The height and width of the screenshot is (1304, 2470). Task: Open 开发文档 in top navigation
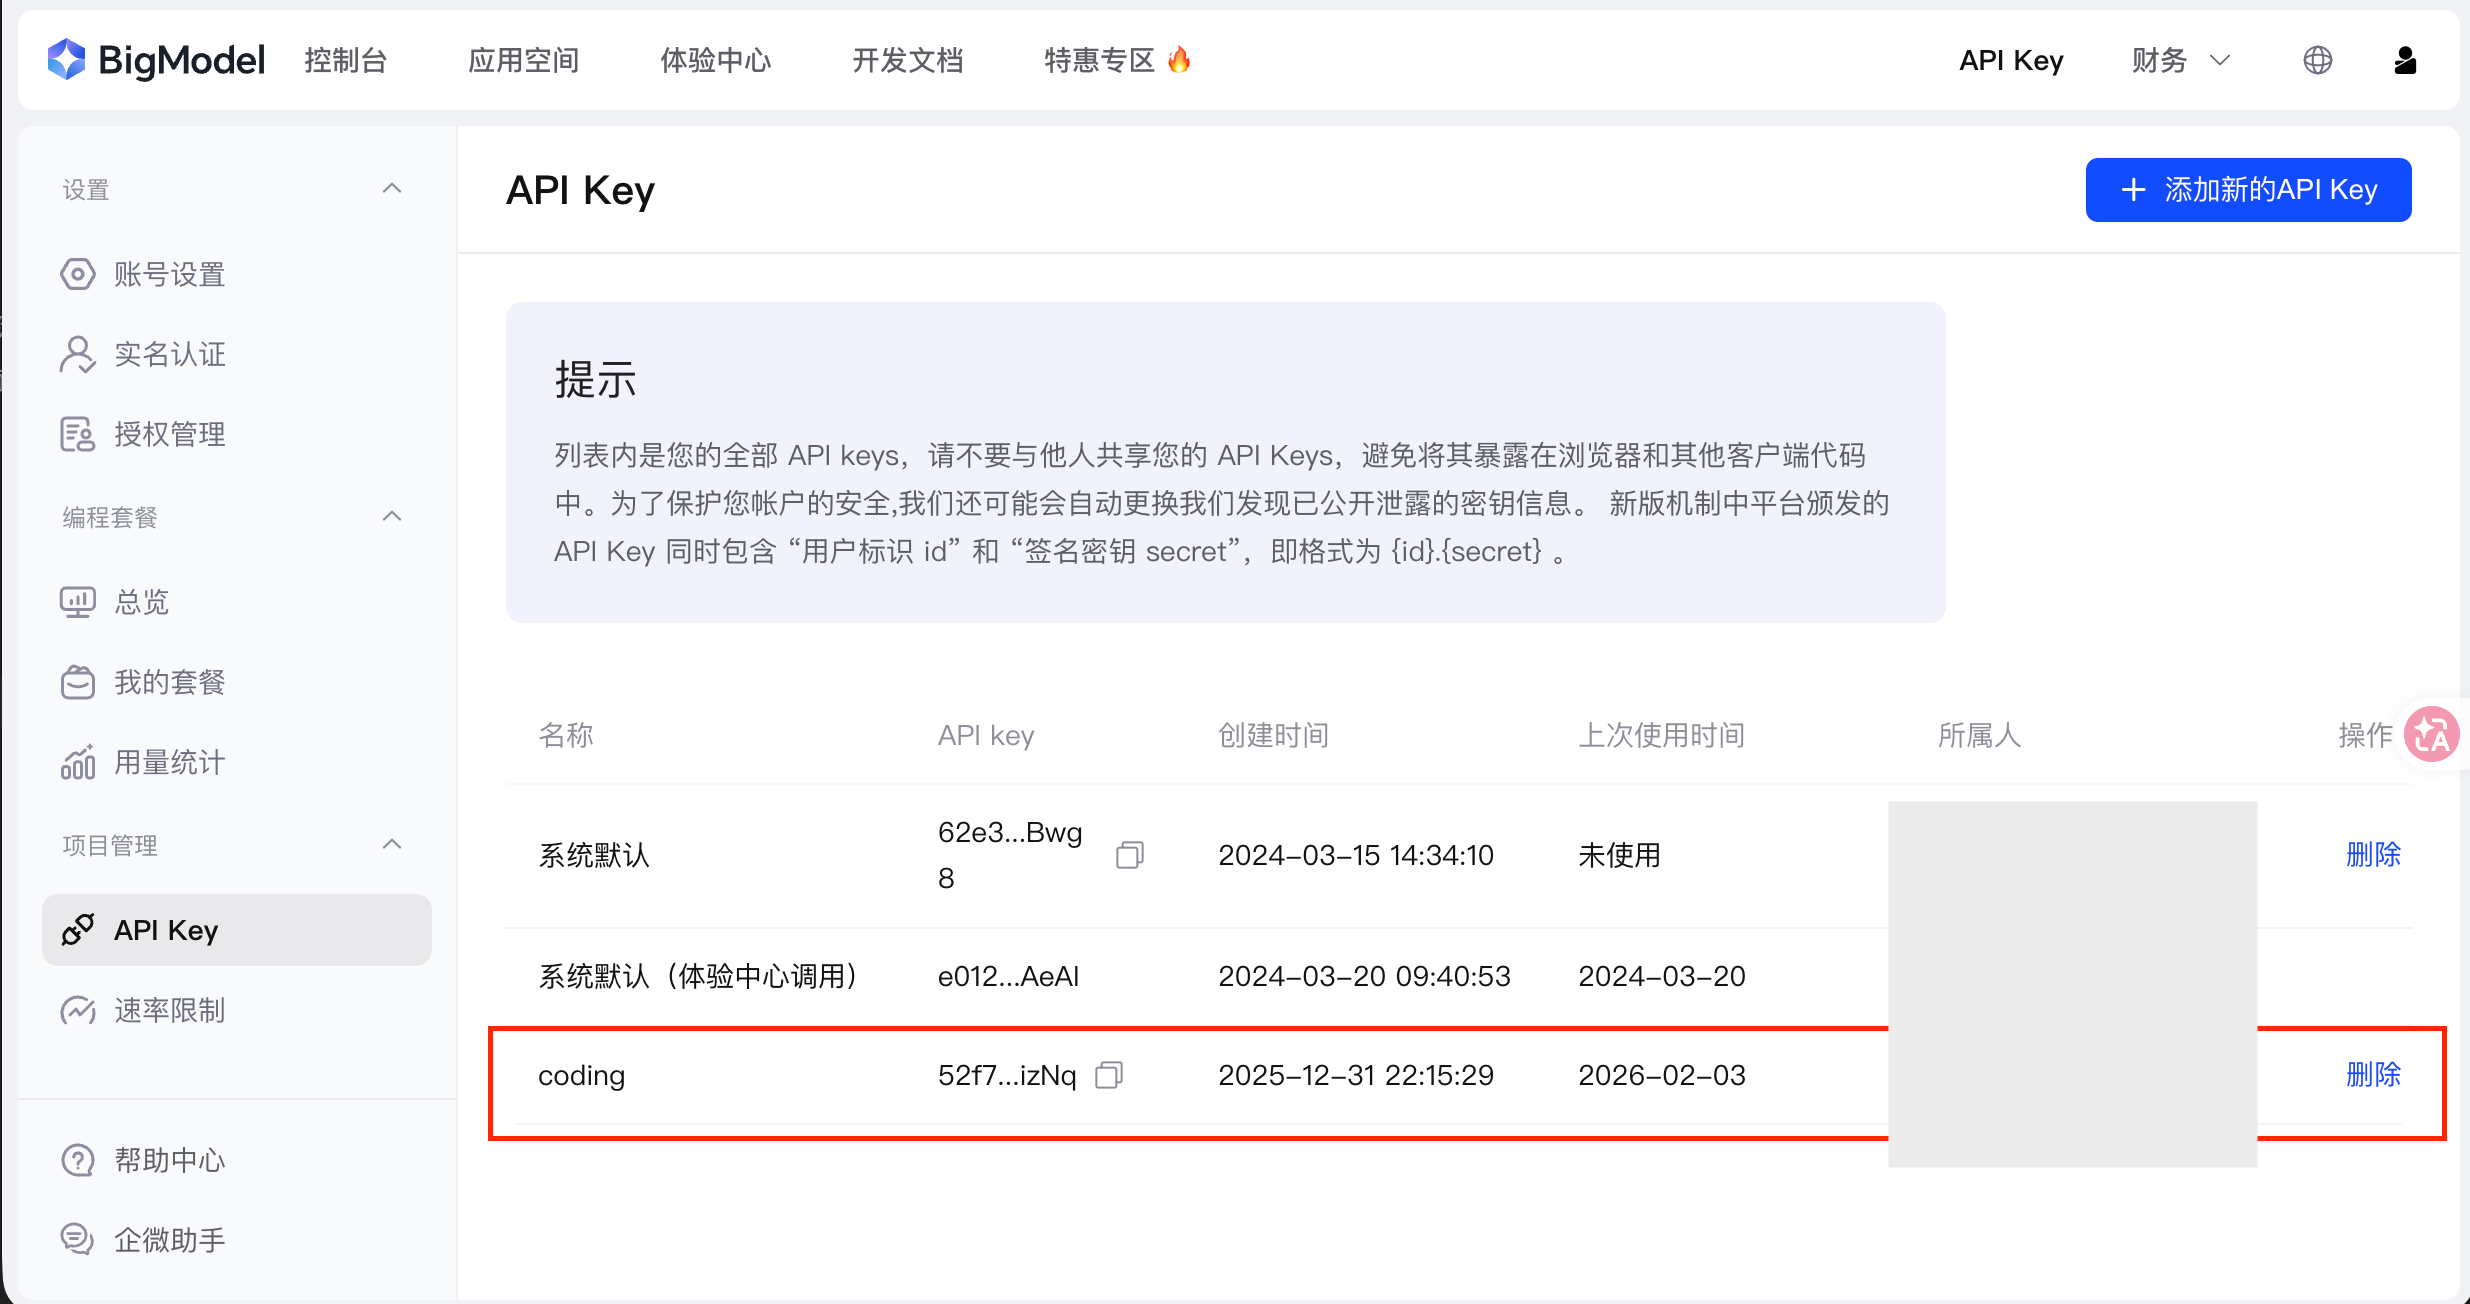coord(907,60)
